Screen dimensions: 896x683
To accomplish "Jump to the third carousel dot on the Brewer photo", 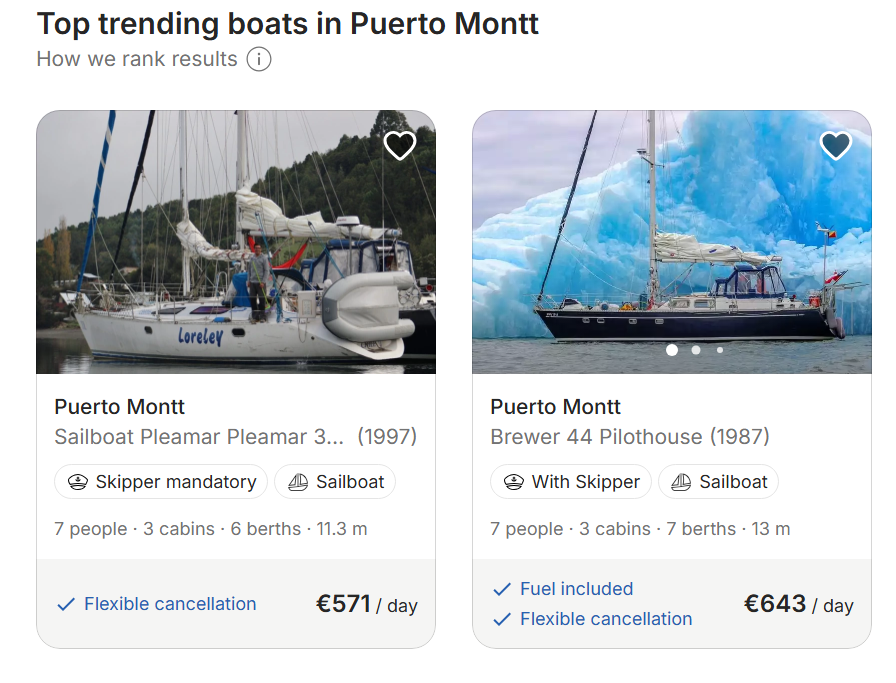I will click(719, 350).
